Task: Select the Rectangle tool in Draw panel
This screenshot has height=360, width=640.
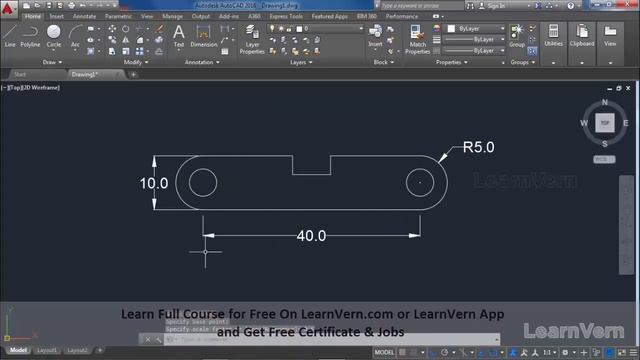Action: 91,29
